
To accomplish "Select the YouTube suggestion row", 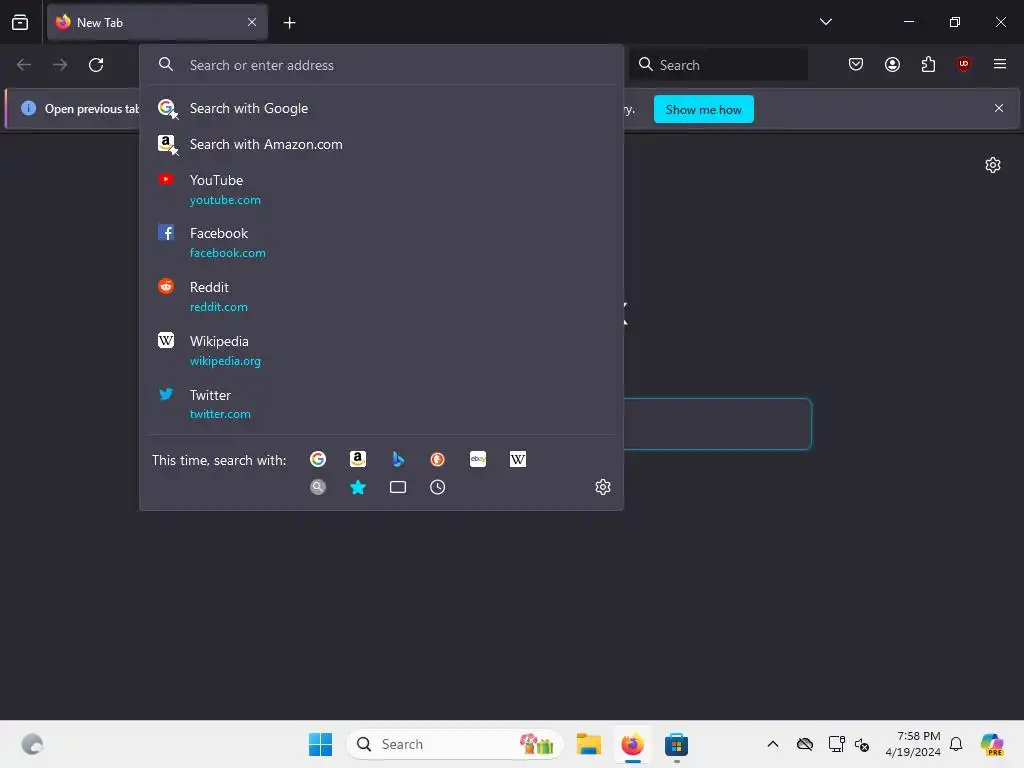I will click(381, 189).
